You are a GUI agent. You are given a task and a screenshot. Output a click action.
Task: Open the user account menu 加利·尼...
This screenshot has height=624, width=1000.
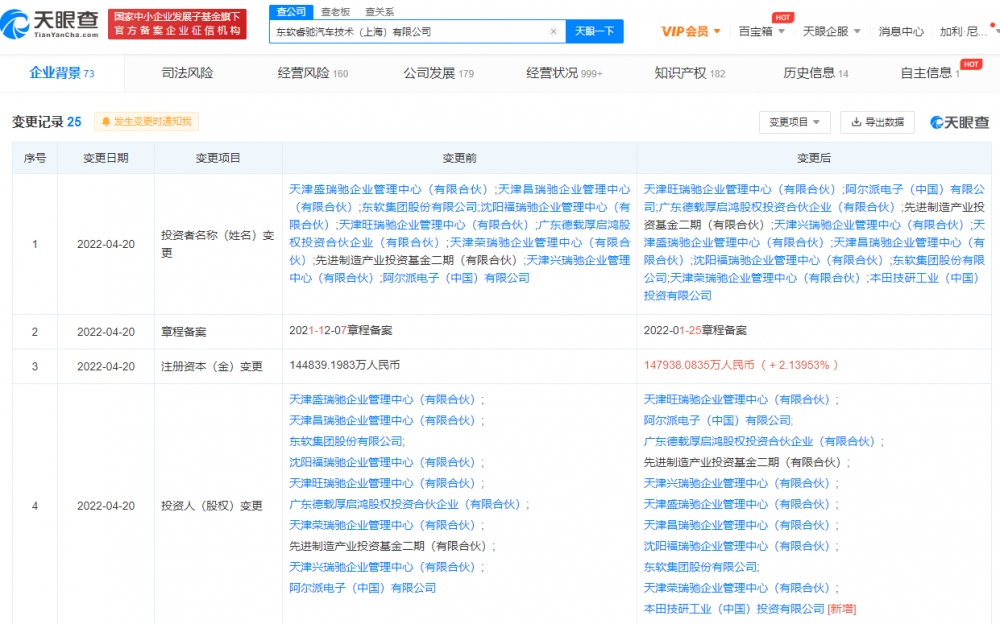pos(962,31)
